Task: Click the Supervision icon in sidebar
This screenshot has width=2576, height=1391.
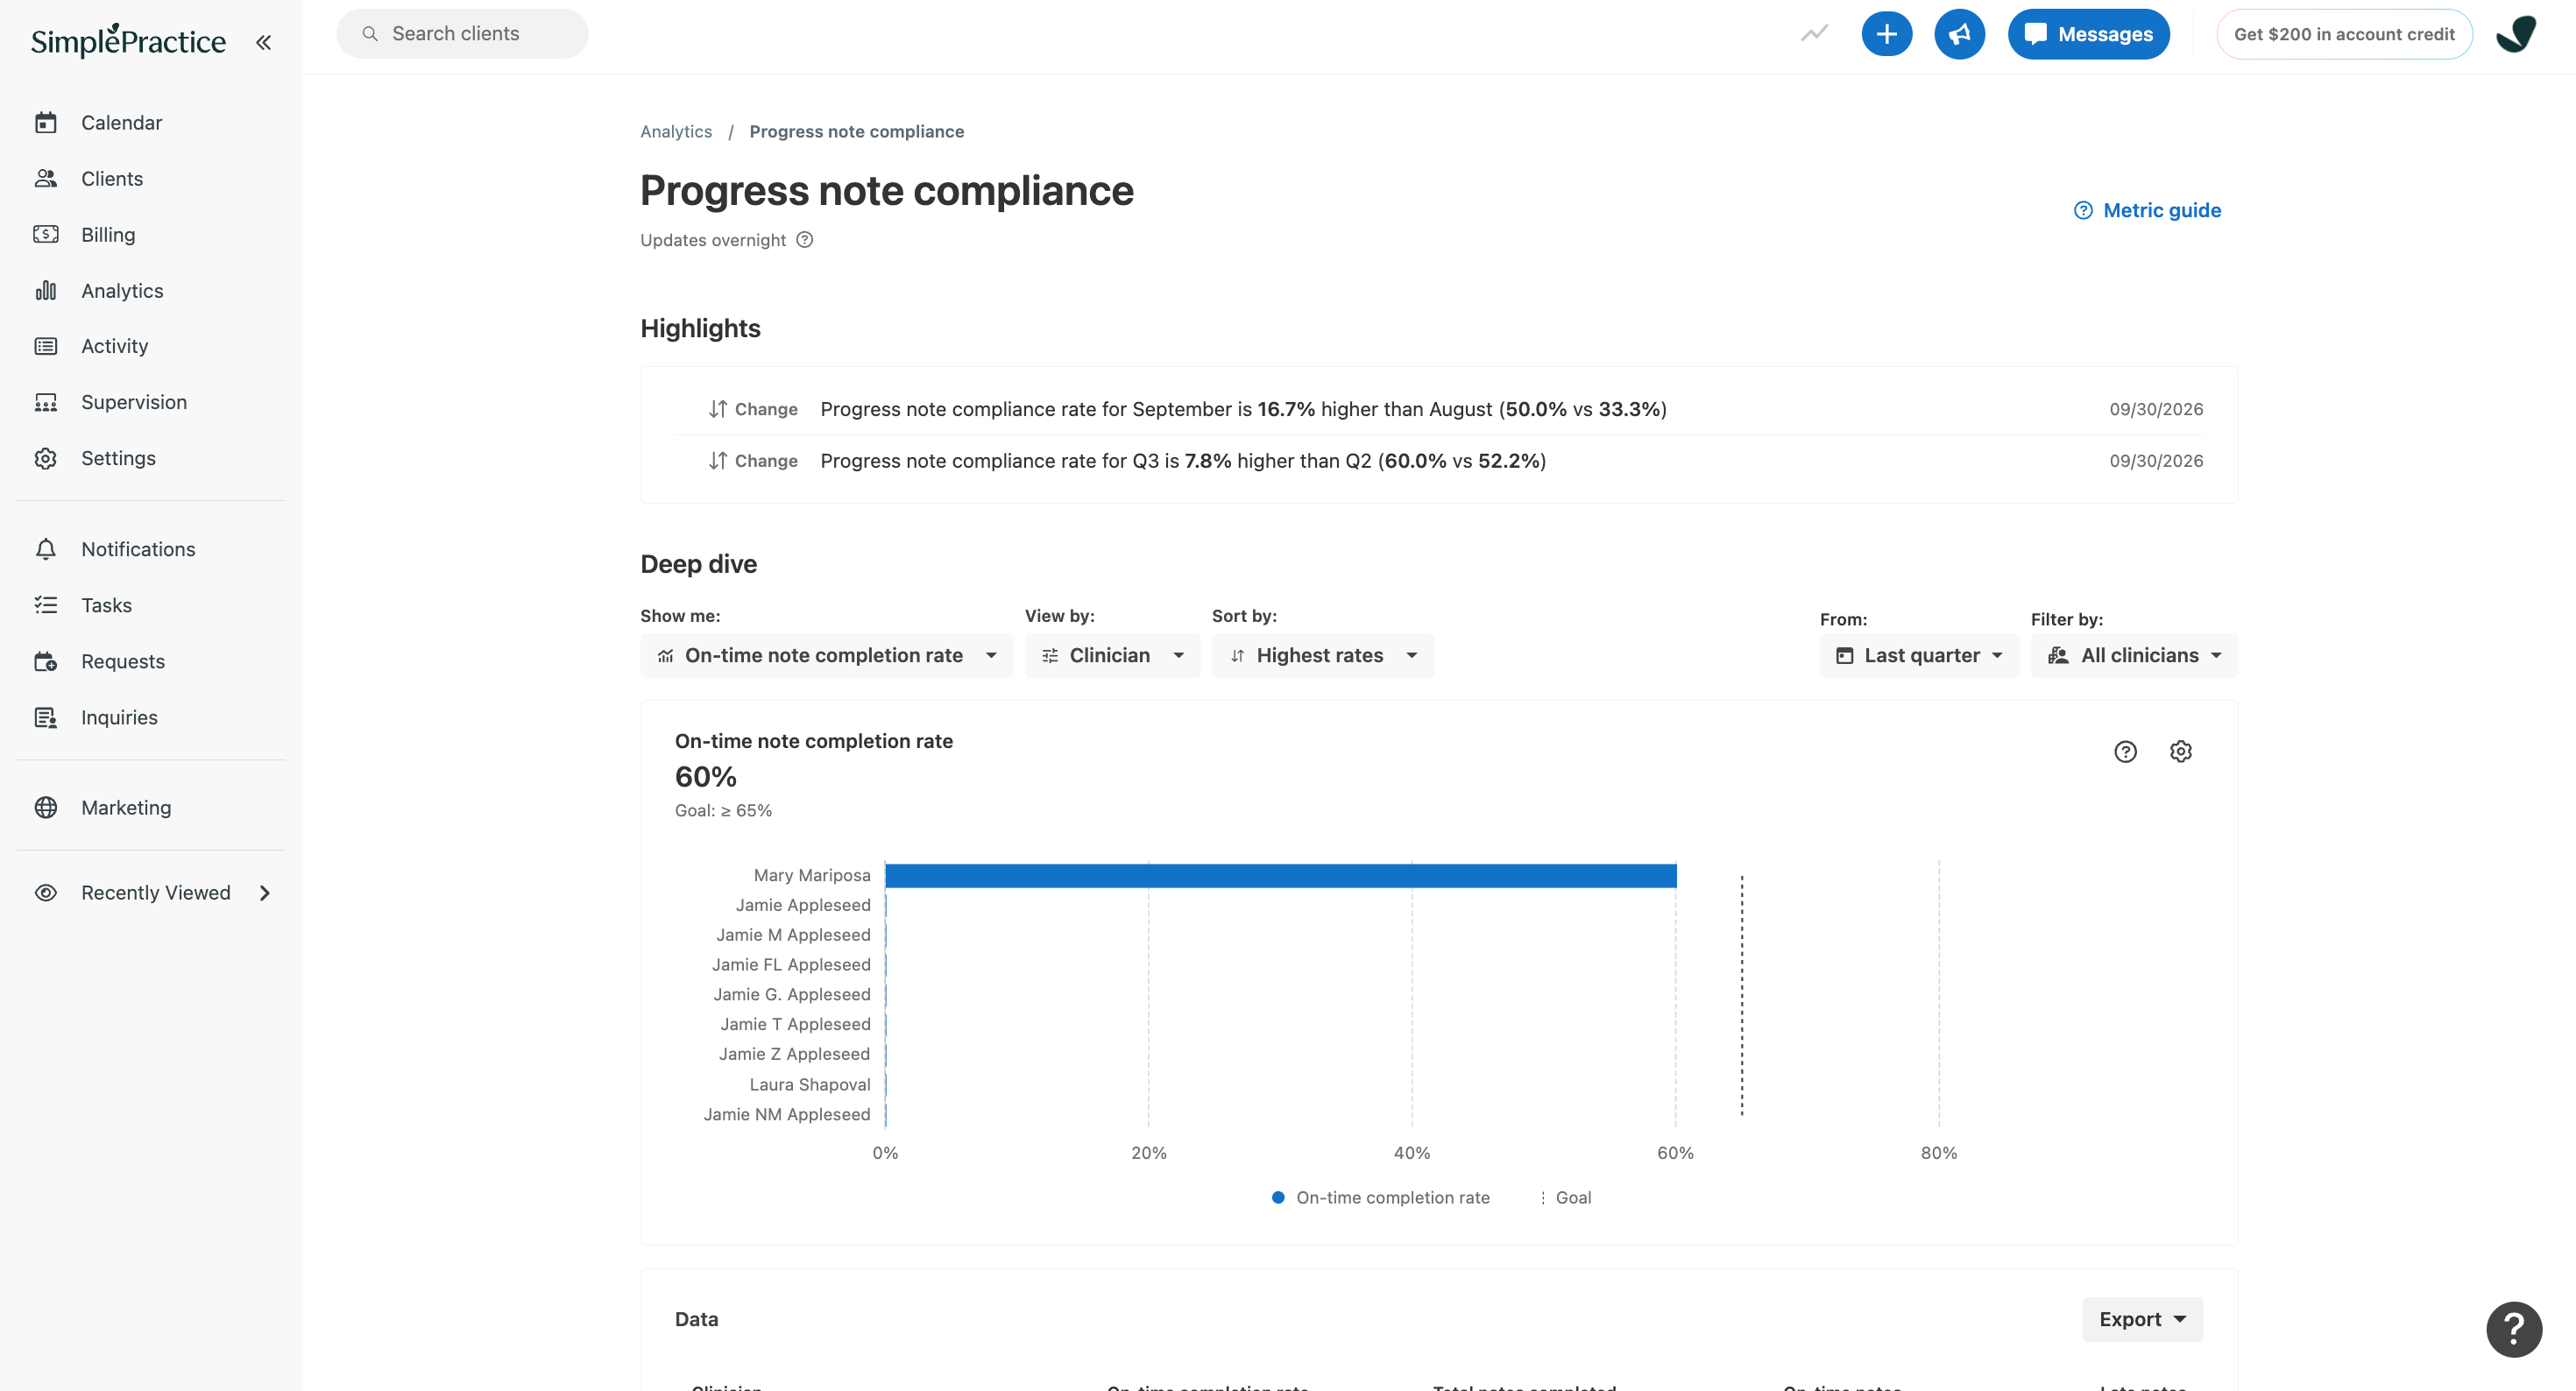Action: click(46, 403)
